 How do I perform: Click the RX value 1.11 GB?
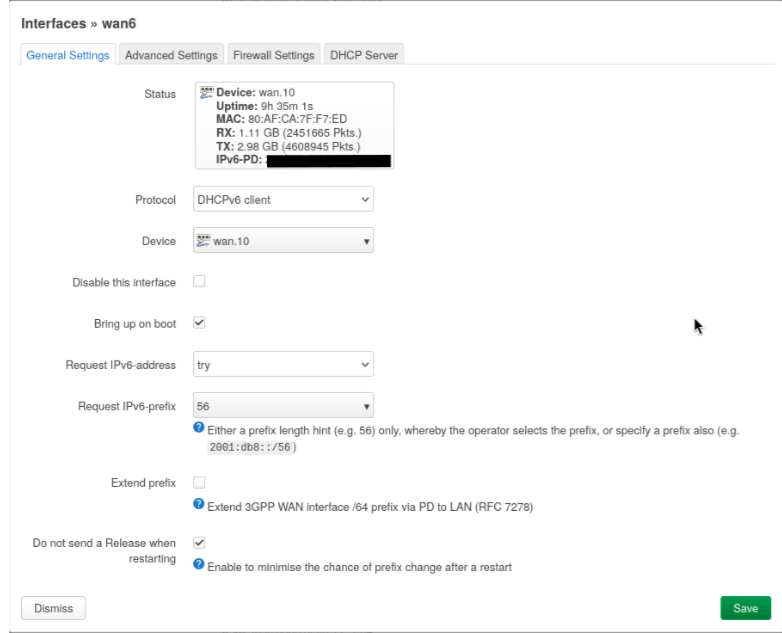pyautogui.click(x=259, y=133)
